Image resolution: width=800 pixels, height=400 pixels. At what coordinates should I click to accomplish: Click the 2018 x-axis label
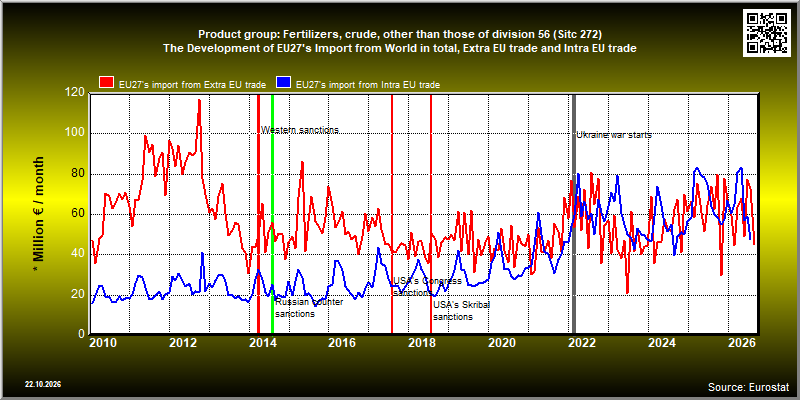click(x=421, y=343)
